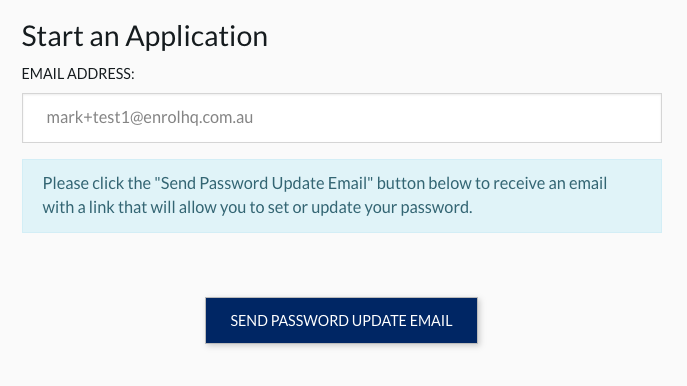Focus the email address input field
687x386 pixels.
(x=342, y=118)
